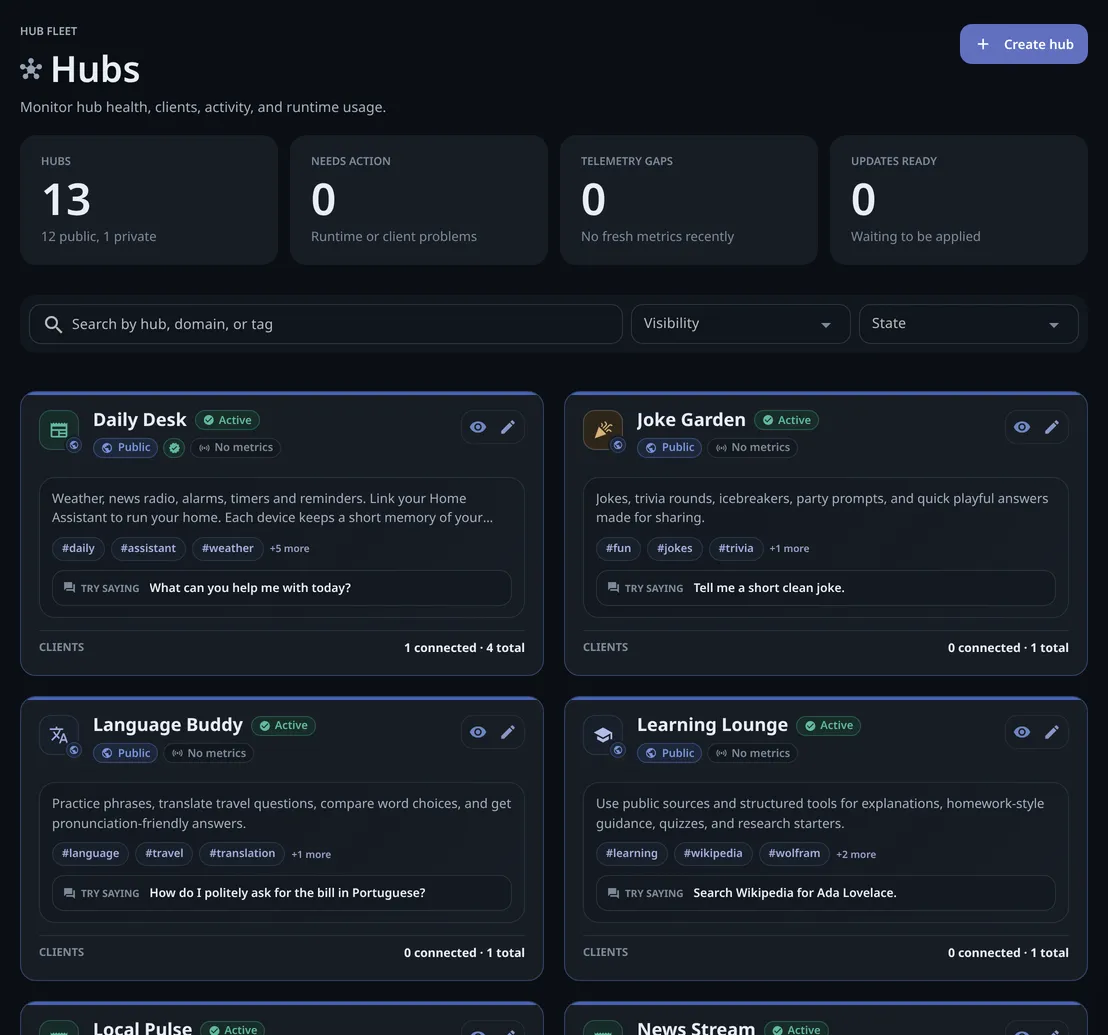1108x1035 pixels.
Task: Click Joke Garden Public badge
Action: 669,447
